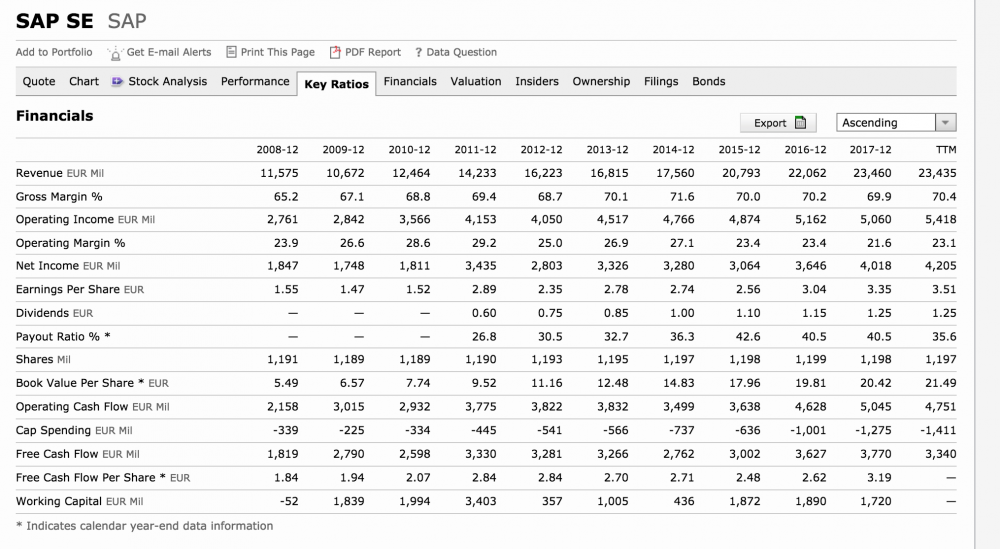Click the Data Question question-mark icon
This screenshot has height=549, width=1000.
pos(418,52)
